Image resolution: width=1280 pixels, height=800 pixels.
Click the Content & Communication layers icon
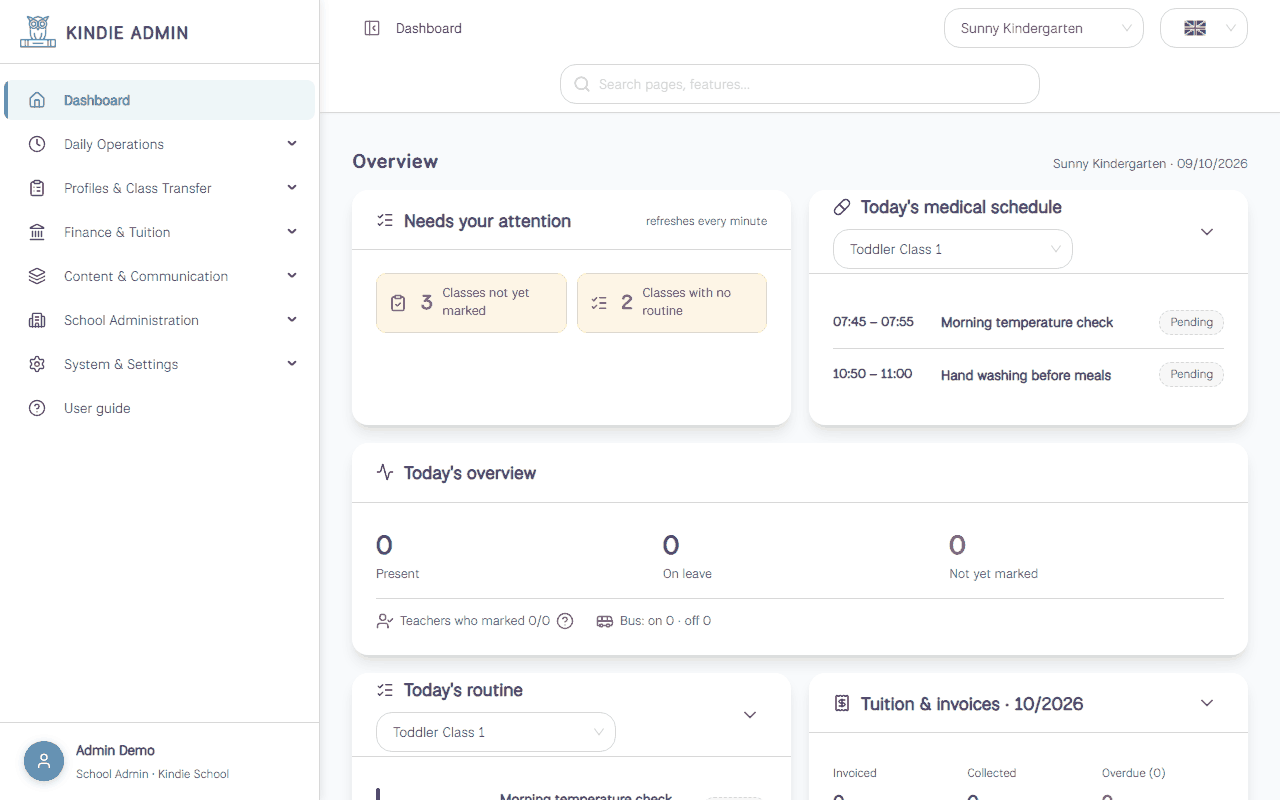point(37,276)
